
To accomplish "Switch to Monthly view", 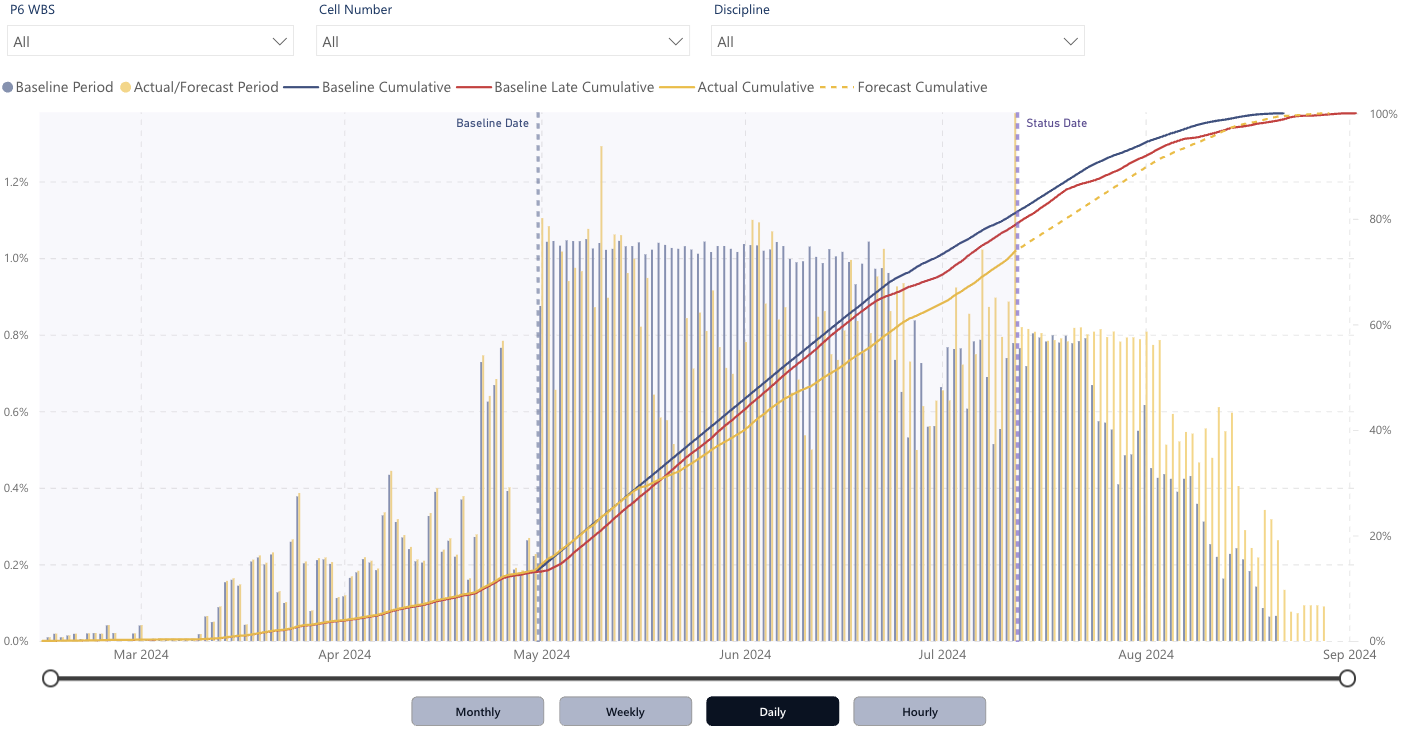I will pos(477,711).
